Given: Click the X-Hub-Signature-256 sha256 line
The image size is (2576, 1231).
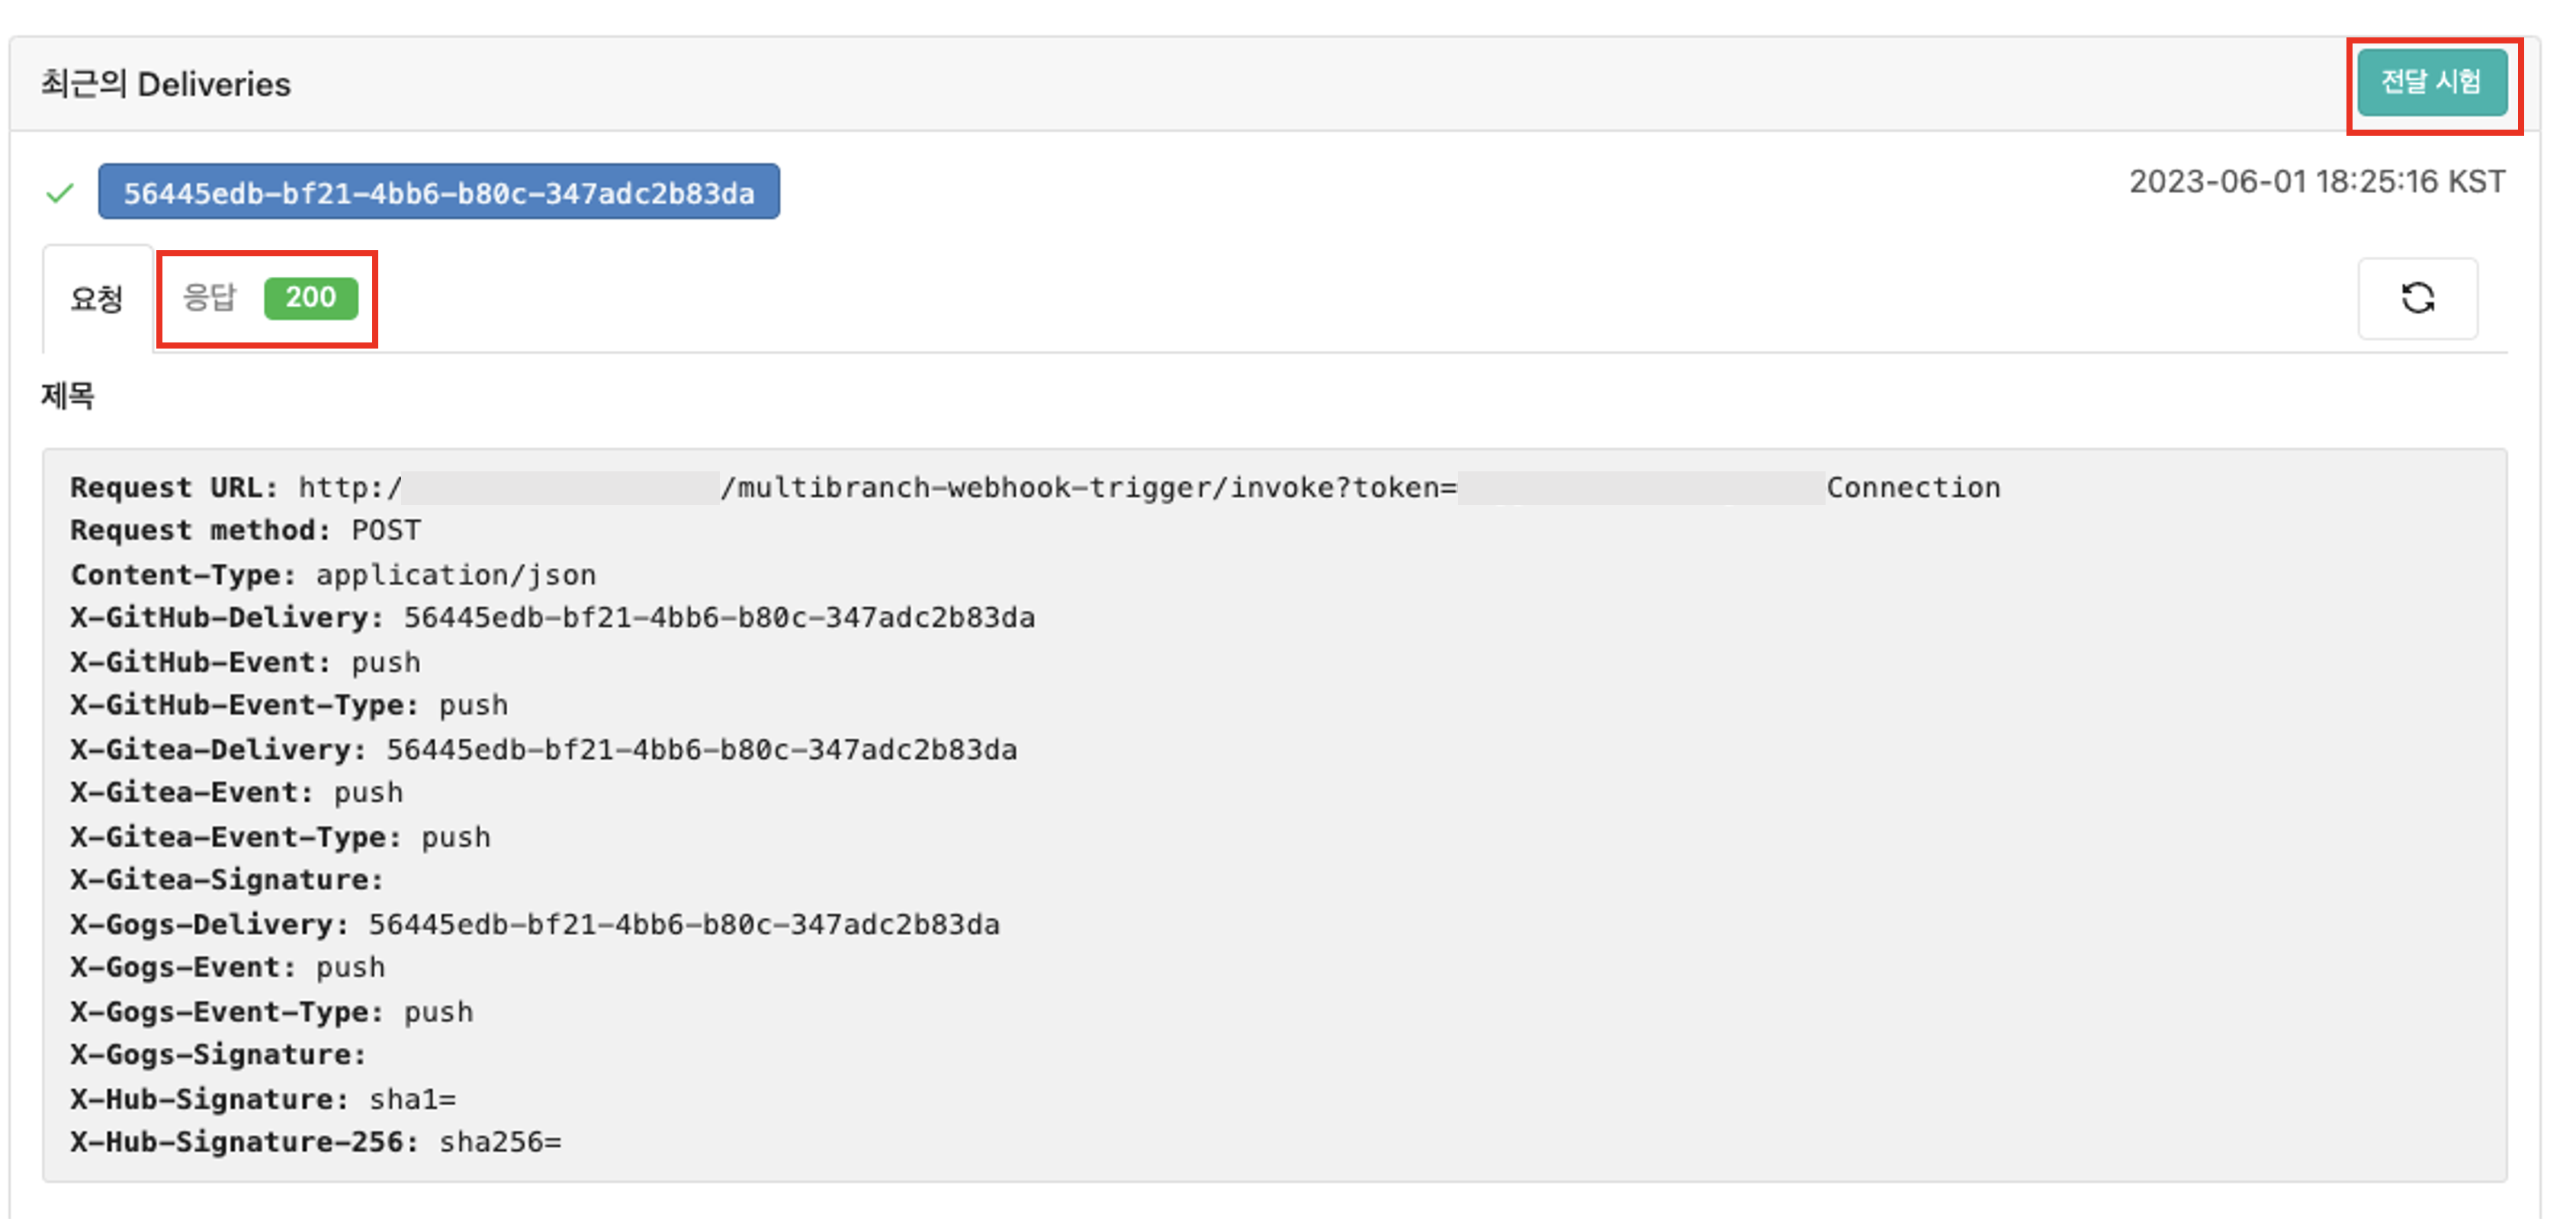Looking at the screenshot, I should pos(316,1142).
